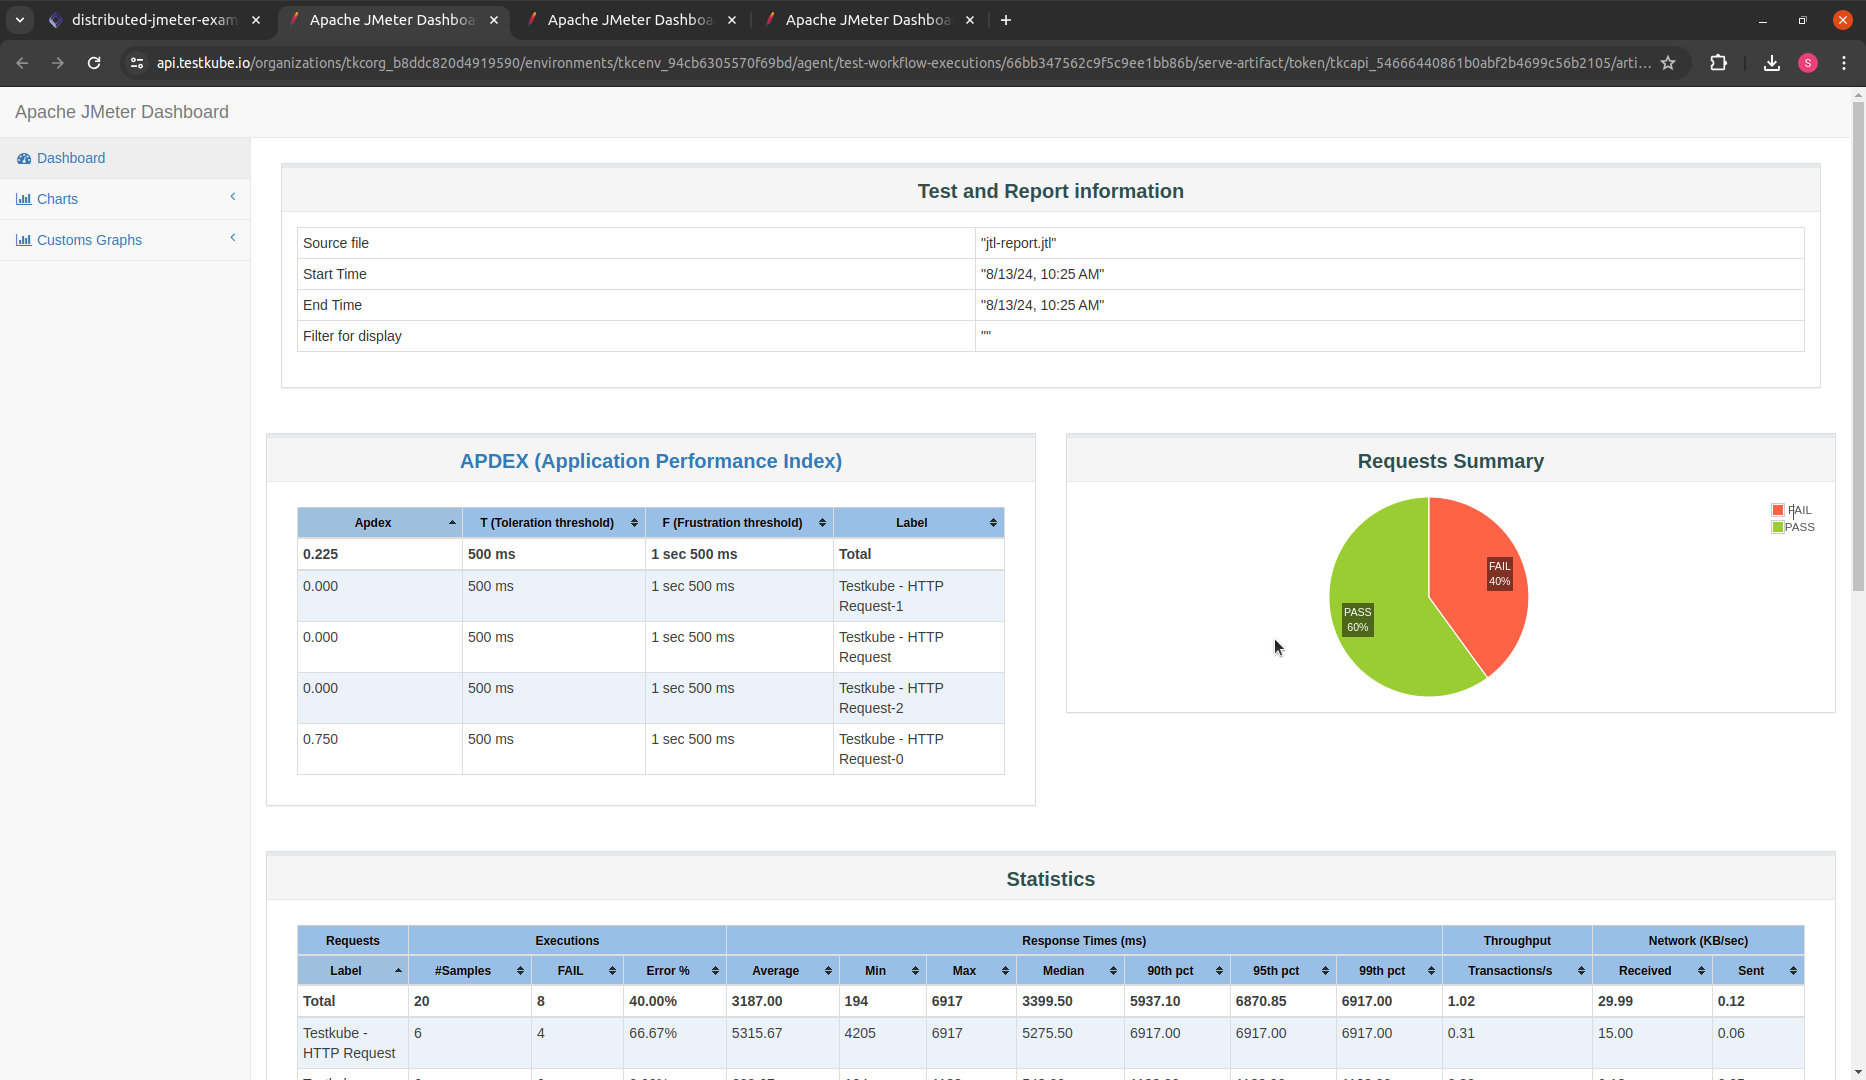Collapse the Customs Graphs section chevron
1866x1080 pixels.
coord(232,238)
